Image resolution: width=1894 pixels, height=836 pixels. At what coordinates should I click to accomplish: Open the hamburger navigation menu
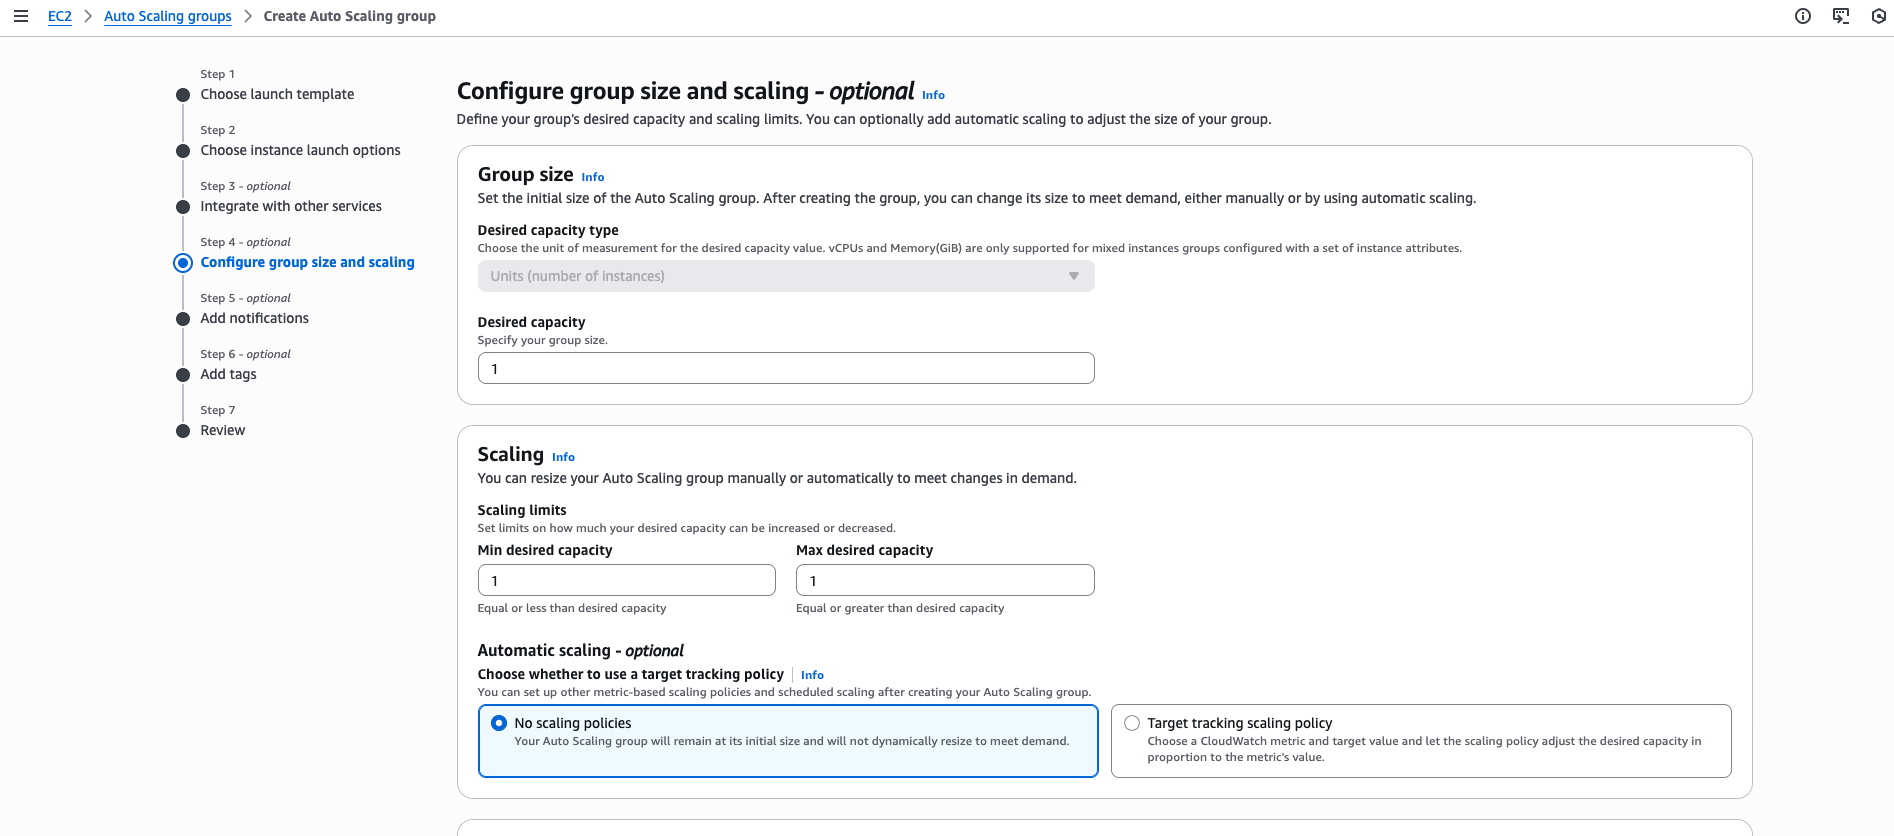point(21,16)
